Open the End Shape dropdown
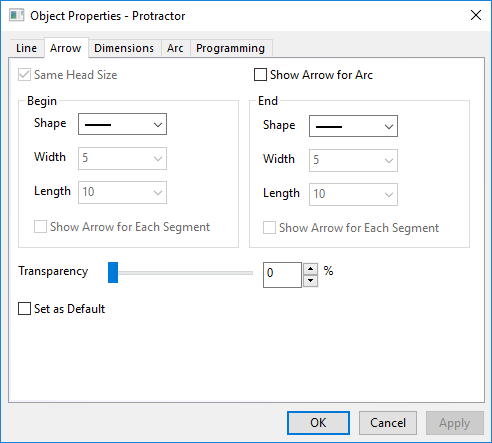492x443 pixels. pyautogui.click(x=353, y=126)
